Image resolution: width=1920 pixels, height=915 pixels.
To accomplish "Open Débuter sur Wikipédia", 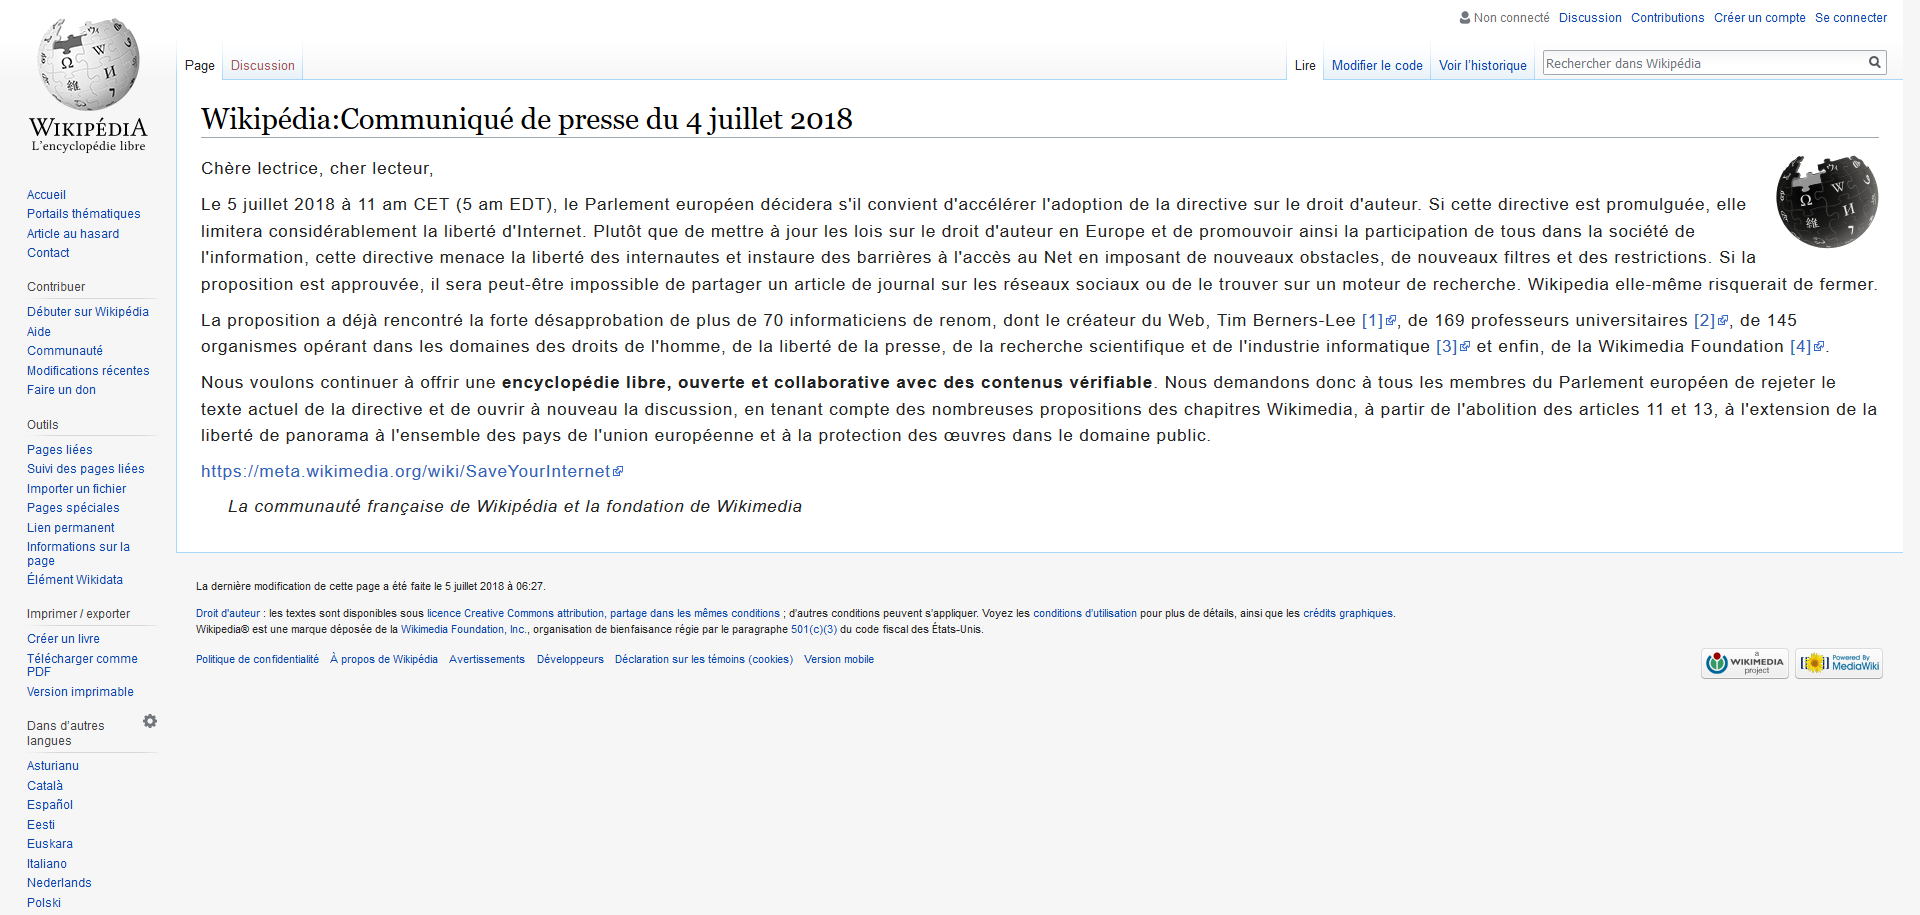I will [x=88, y=312].
